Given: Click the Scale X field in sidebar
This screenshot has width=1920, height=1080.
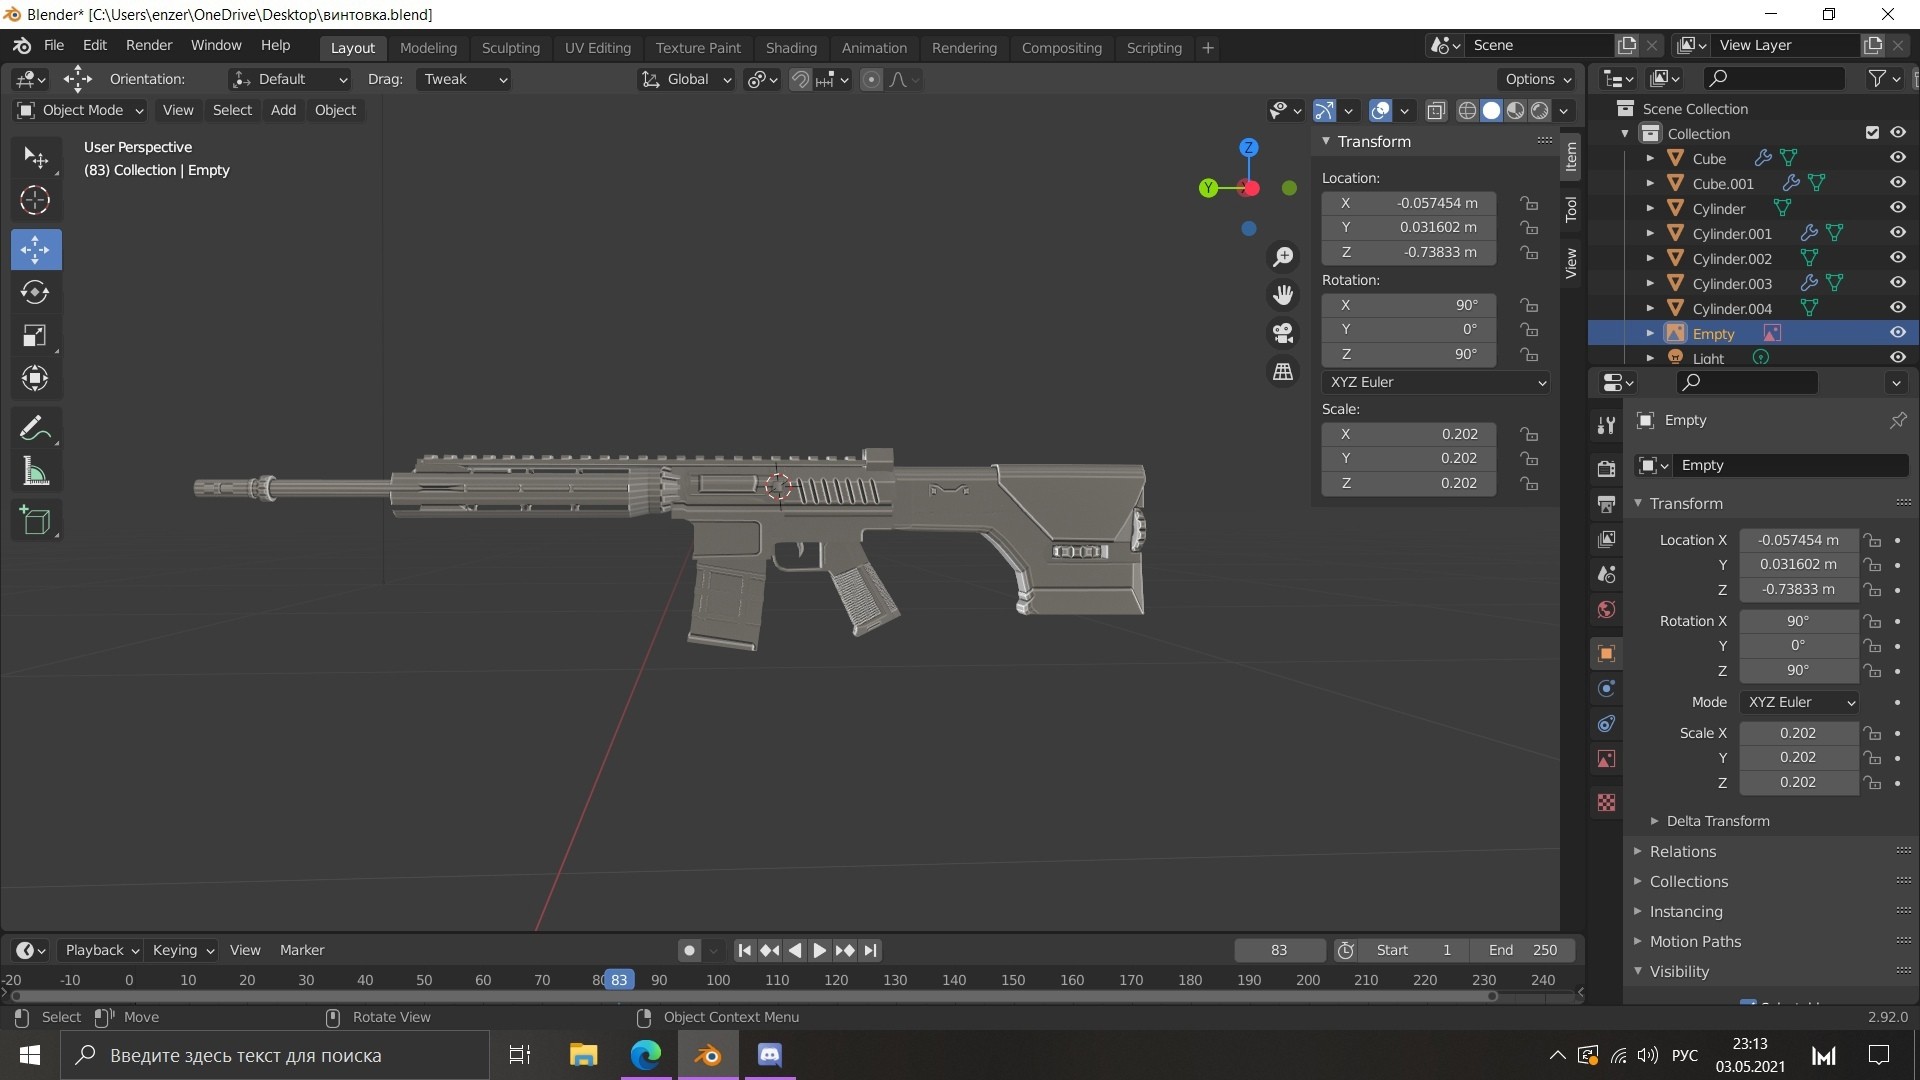Looking at the screenshot, I should (x=1408, y=434).
